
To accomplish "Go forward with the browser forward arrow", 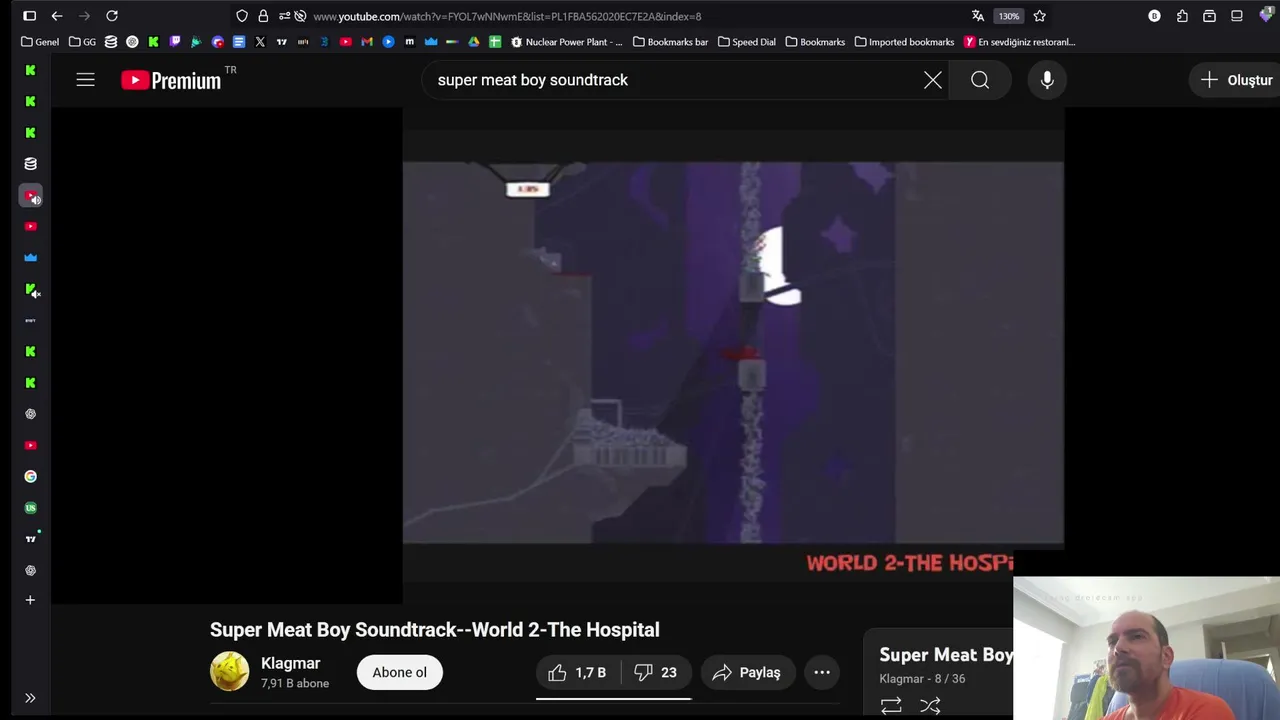I will [84, 16].
